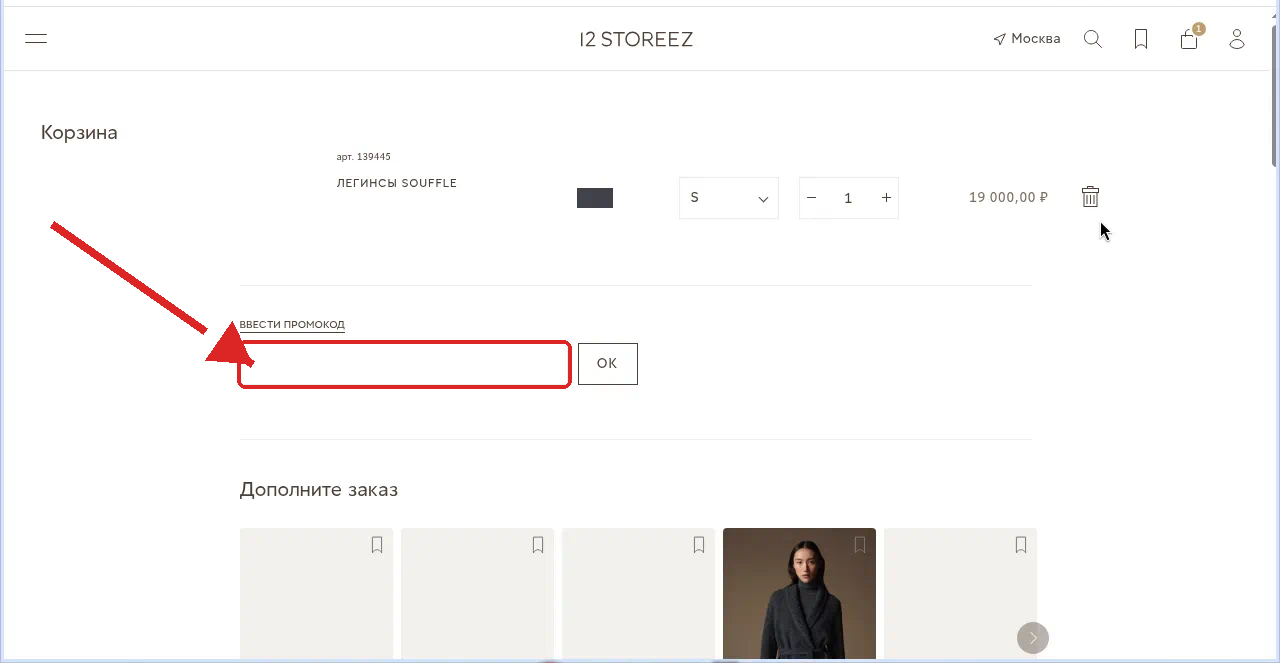Click the Дополните заказ heading
This screenshot has width=1280, height=663.
pyautogui.click(x=319, y=490)
